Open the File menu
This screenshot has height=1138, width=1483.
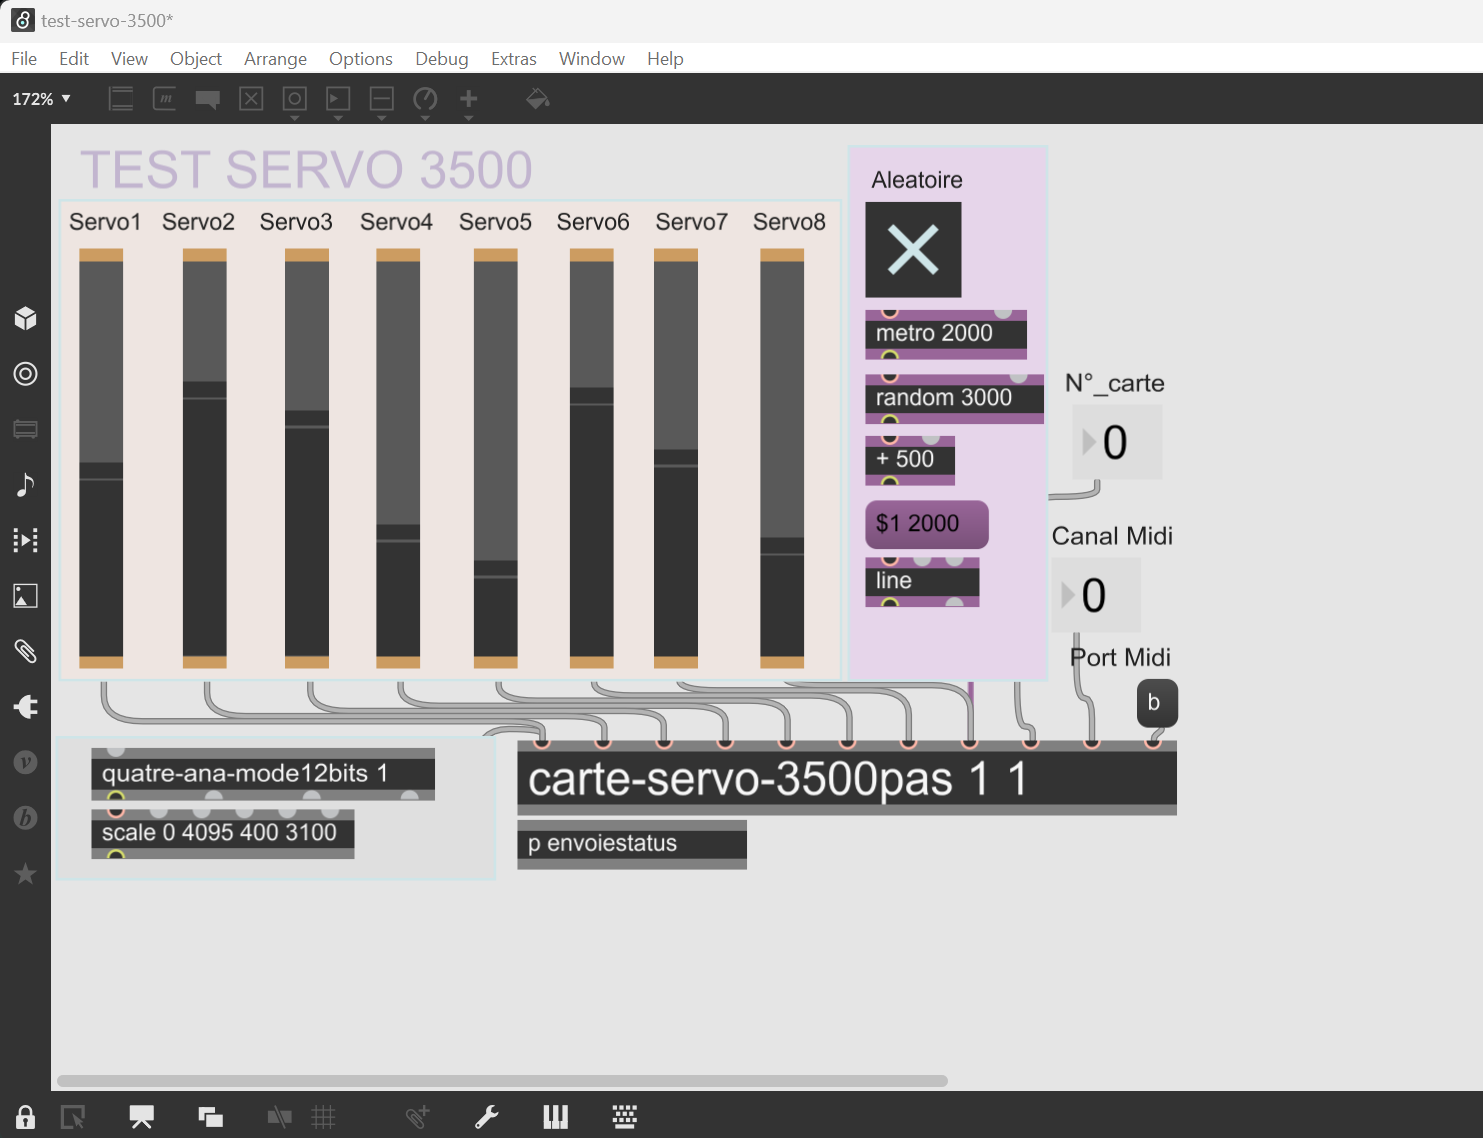[x=24, y=59]
